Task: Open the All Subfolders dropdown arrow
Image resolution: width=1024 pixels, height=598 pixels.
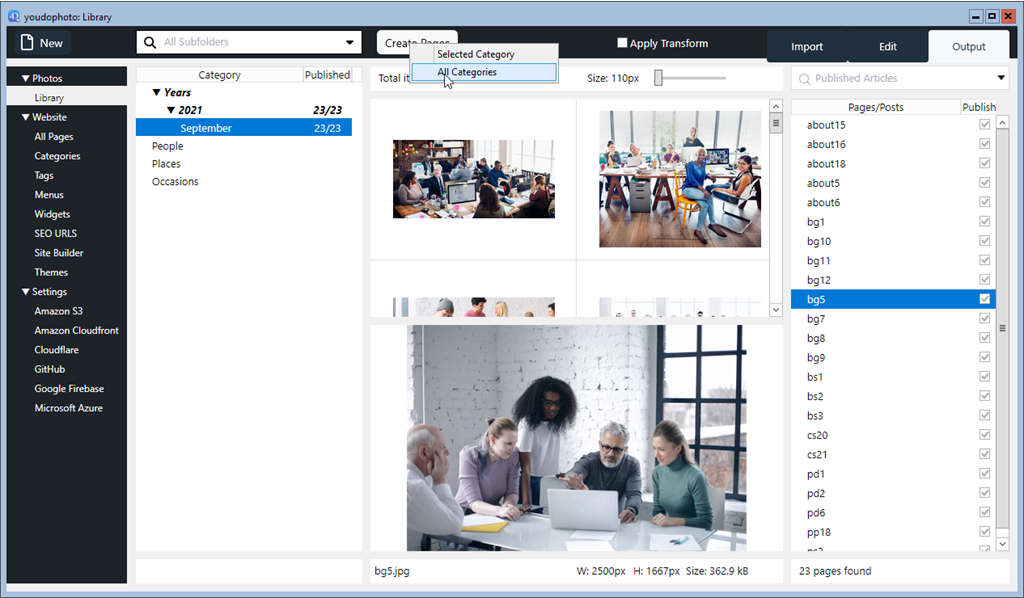Action: pyautogui.click(x=350, y=42)
